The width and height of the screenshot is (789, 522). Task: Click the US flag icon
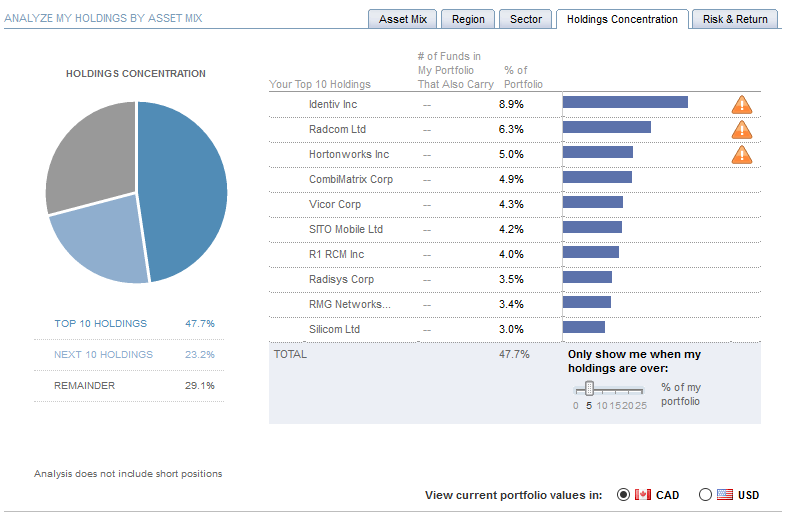[725, 495]
